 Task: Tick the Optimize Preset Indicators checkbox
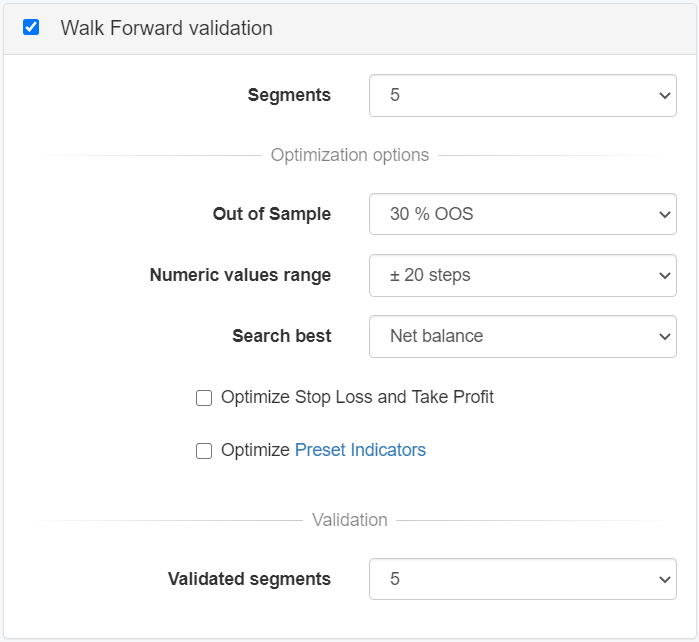point(204,451)
